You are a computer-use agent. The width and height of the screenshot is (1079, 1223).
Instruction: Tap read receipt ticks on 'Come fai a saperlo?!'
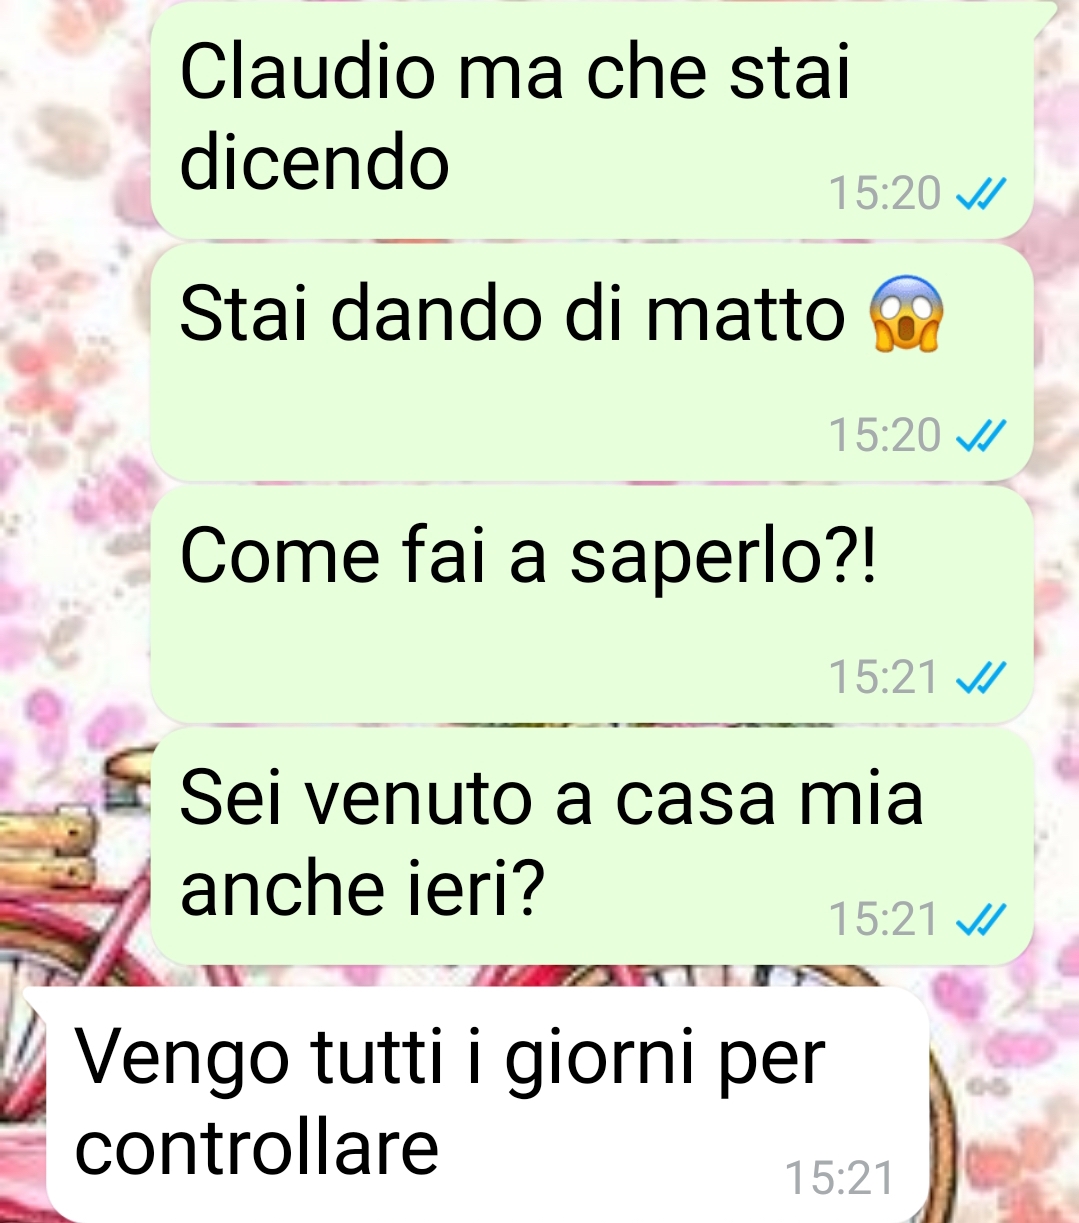(x=980, y=679)
